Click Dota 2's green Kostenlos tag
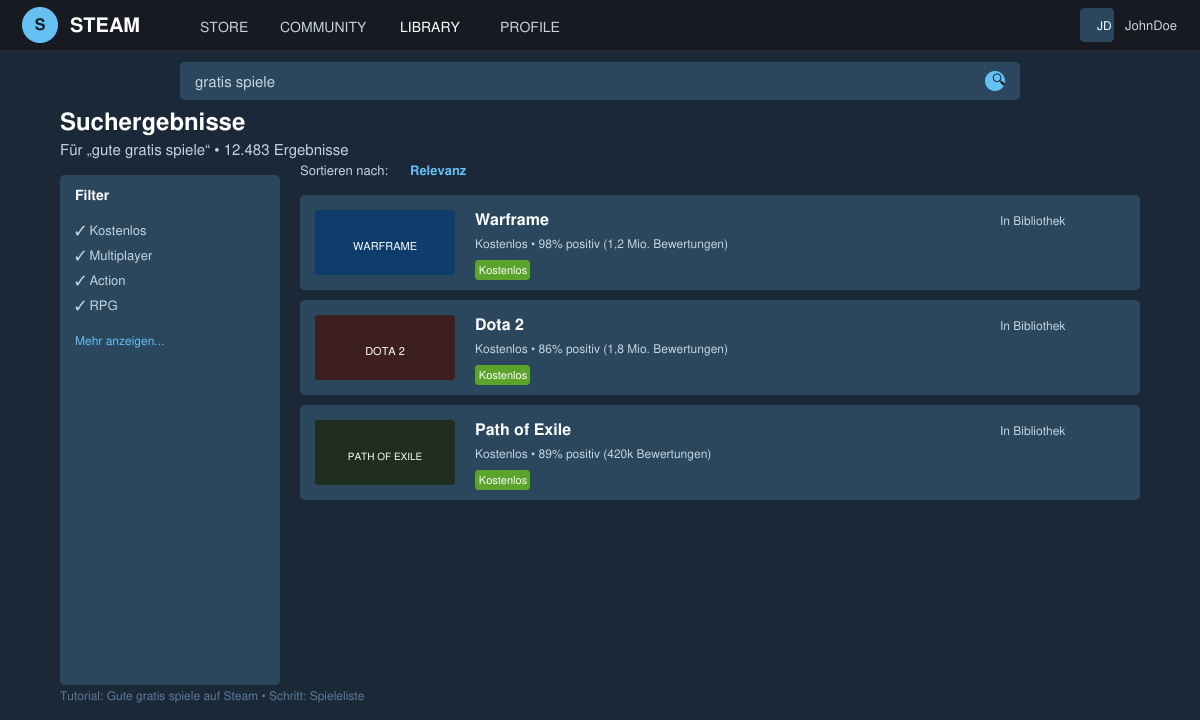Image resolution: width=1200 pixels, height=720 pixels. click(x=502, y=375)
